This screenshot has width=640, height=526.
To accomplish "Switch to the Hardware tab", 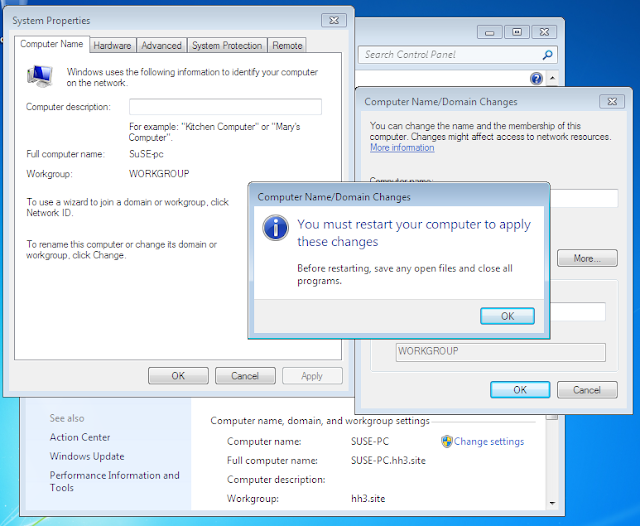I will (112, 45).
